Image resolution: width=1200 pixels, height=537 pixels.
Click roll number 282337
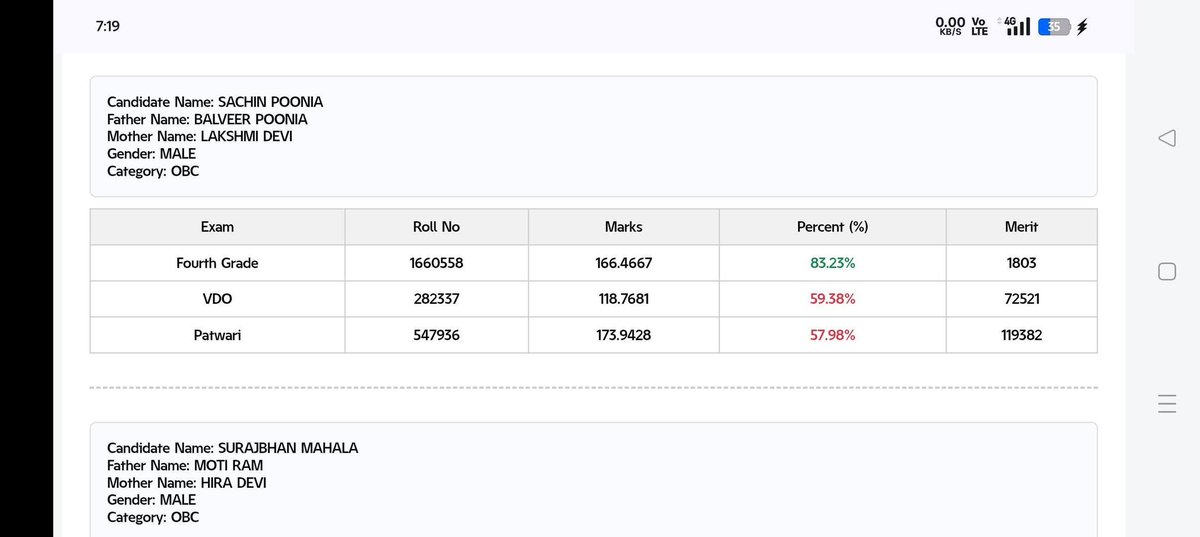(x=436, y=299)
